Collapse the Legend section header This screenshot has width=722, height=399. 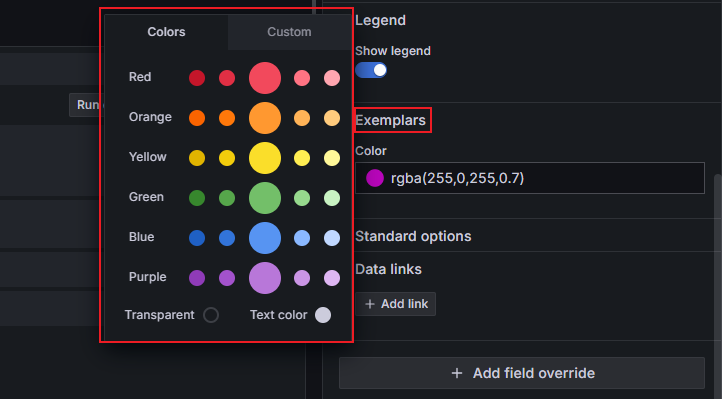click(x=380, y=20)
